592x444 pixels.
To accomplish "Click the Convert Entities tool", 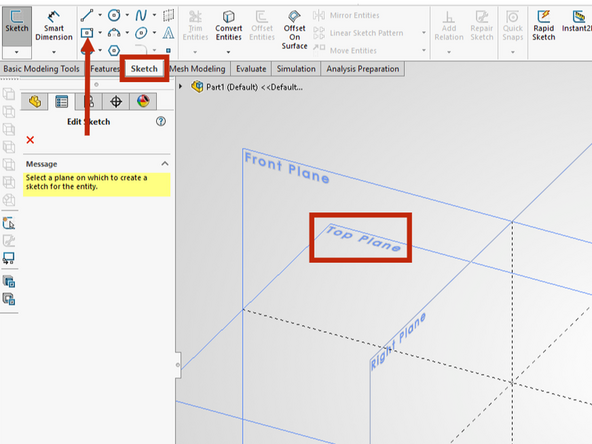I will tap(228, 26).
